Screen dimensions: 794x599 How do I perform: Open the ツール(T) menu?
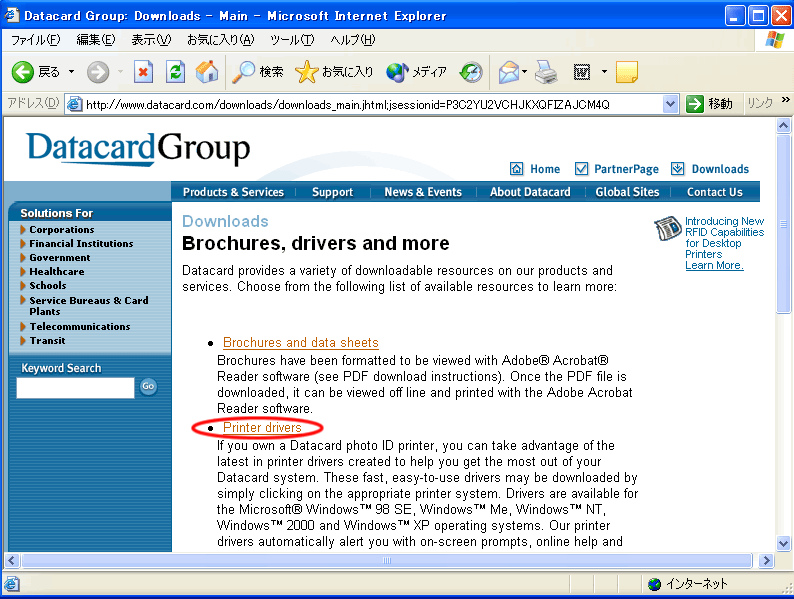pyautogui.click(x=292, y=40)
